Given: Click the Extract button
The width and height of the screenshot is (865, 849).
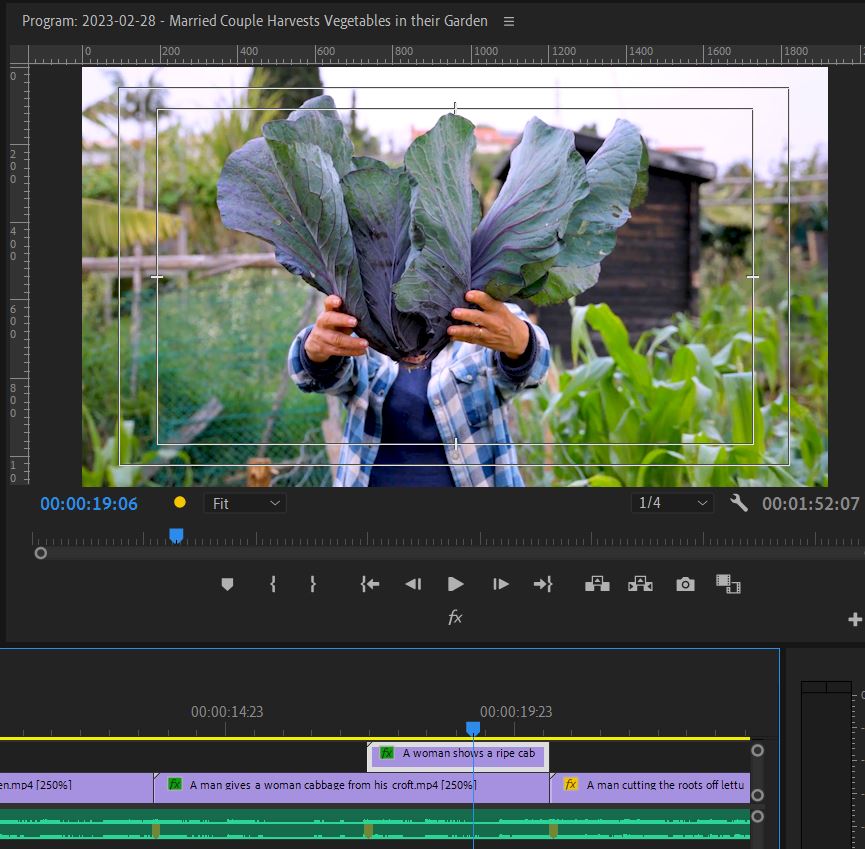Looking at the screenshot, I should click(640, 584).
